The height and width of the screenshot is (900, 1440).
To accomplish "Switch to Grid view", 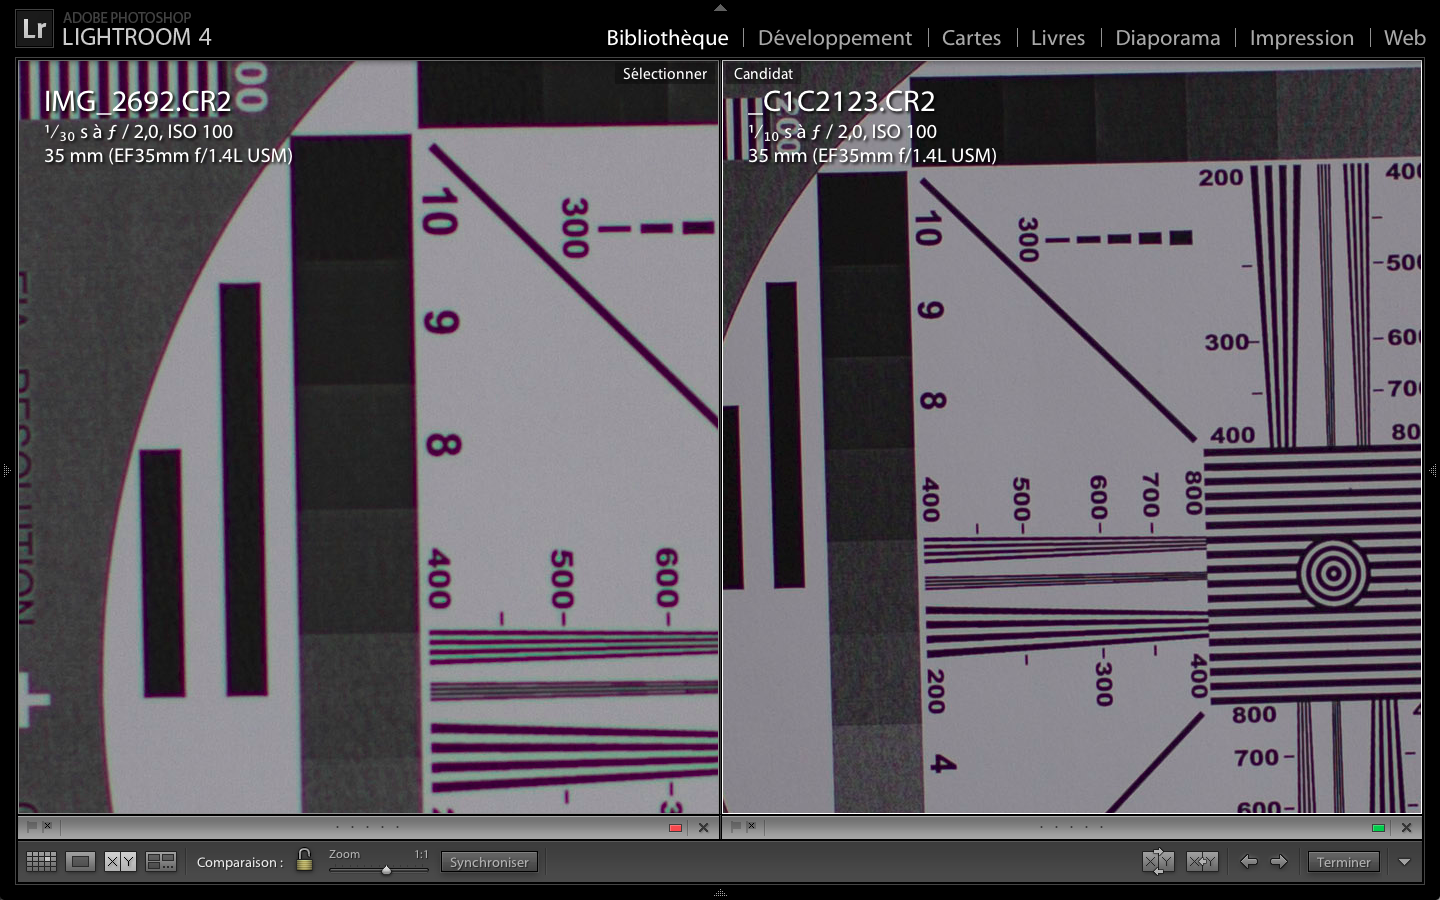I will [x=41, y=862].
